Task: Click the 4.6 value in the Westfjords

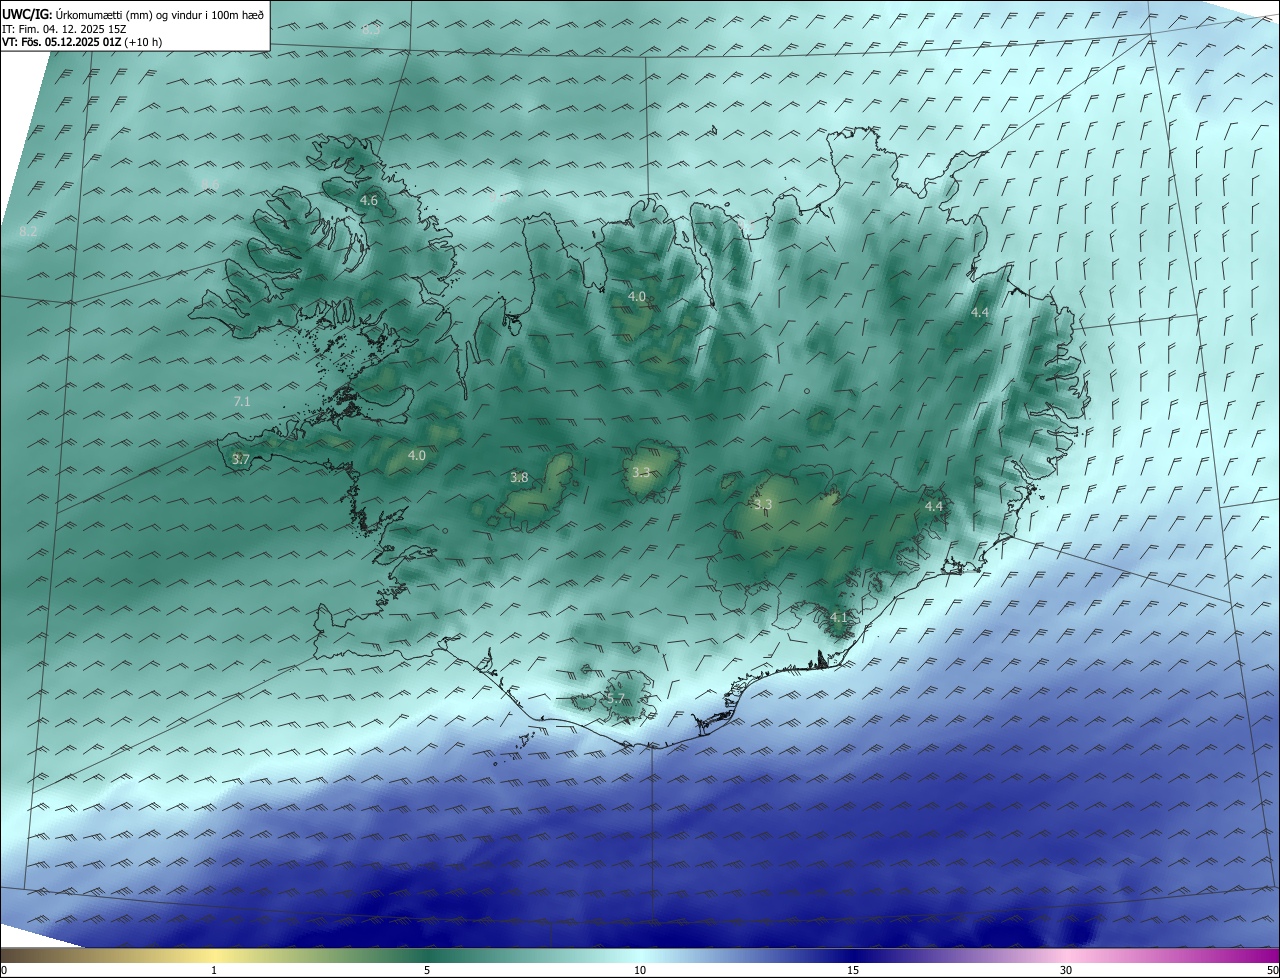Action: pos(369,200)
